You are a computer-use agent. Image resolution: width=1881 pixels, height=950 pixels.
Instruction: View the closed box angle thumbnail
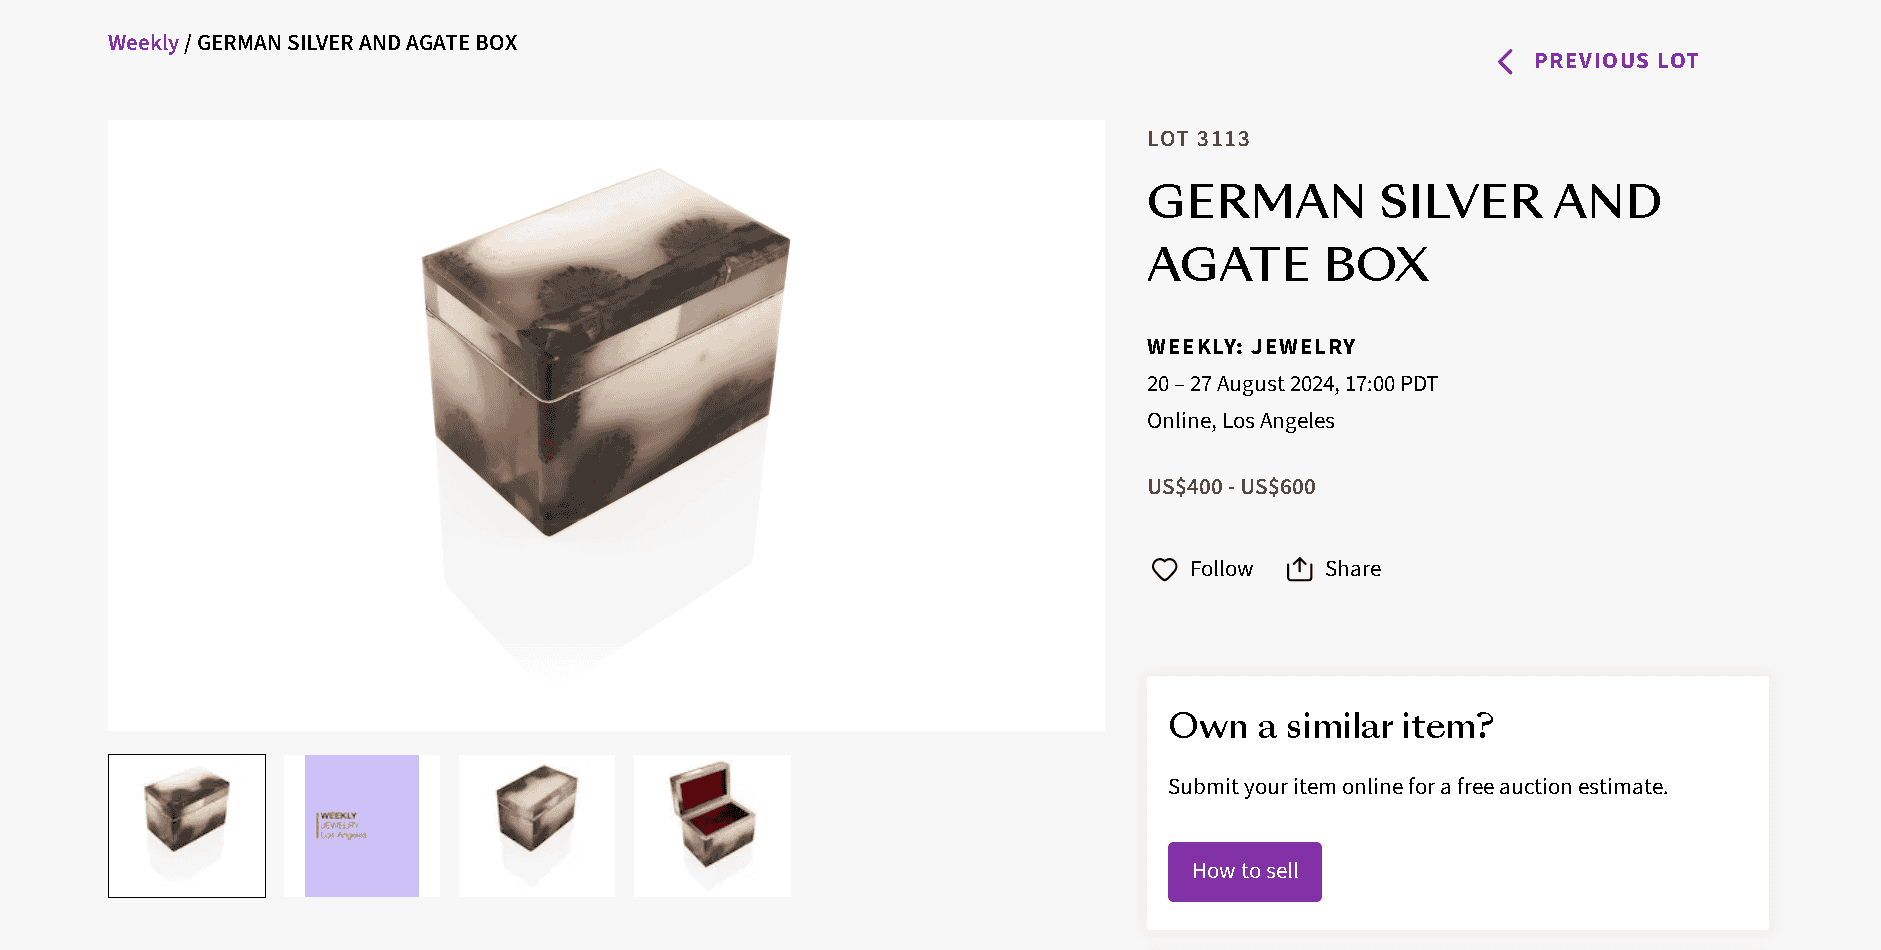[x=536, y=825]
